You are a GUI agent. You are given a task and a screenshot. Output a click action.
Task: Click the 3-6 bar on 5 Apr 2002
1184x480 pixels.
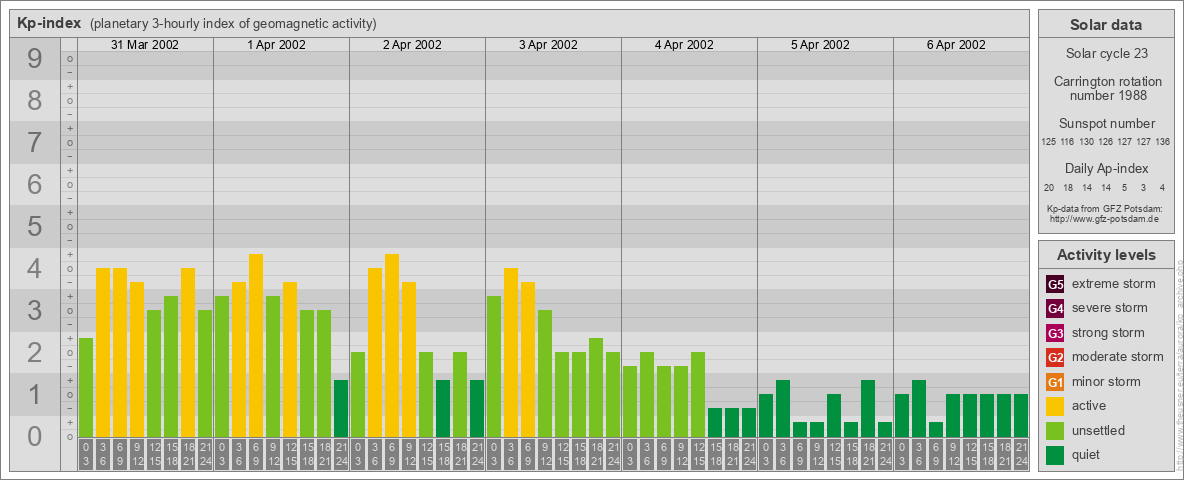pyautogui.click(x=783, y=408)
